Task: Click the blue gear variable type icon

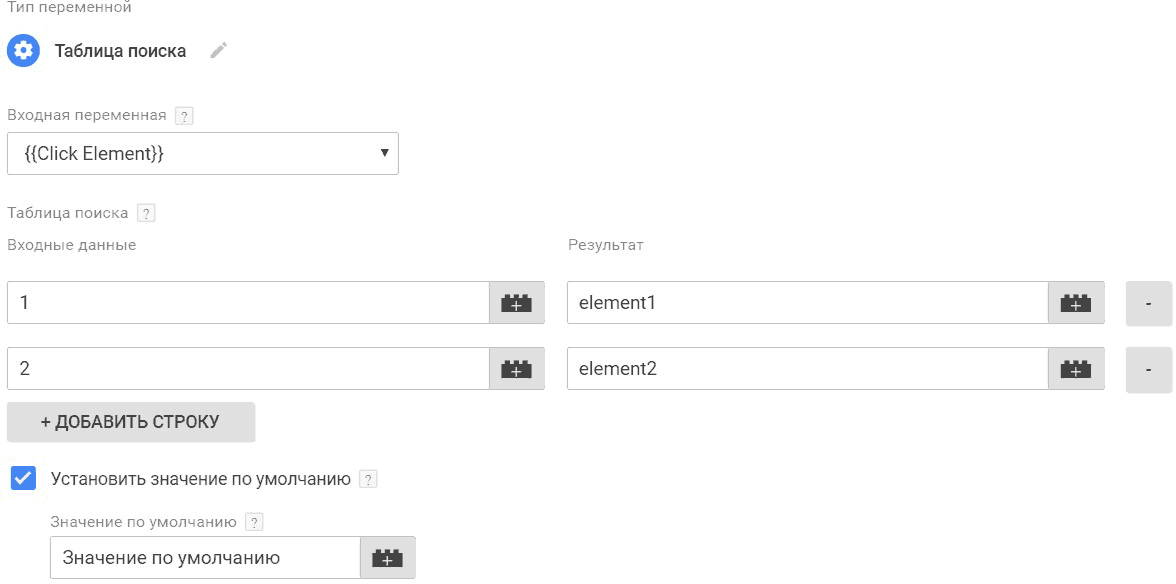Action: coord(23,51)
